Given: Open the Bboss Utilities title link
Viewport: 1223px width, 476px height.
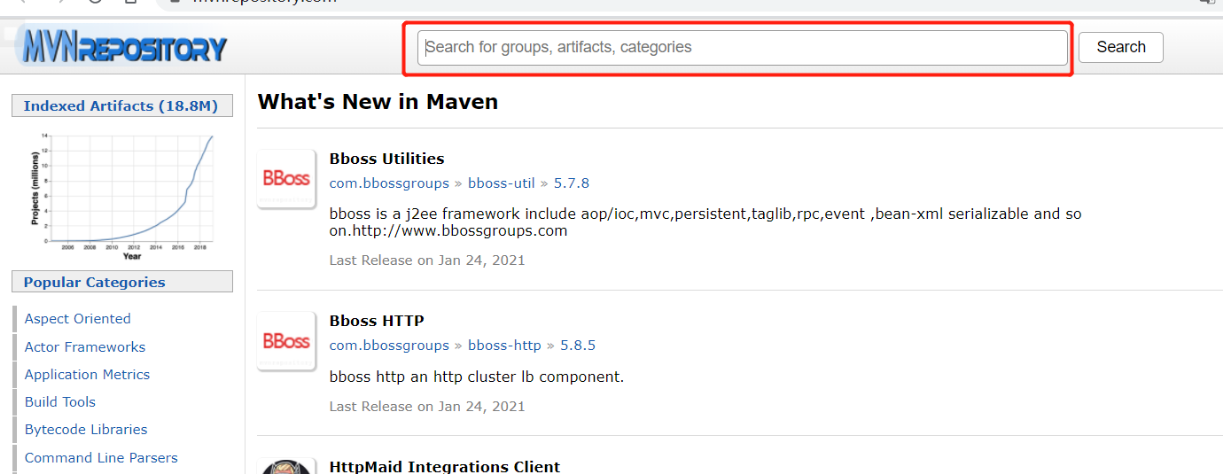Looking at the screenshot, I should 387,159.
